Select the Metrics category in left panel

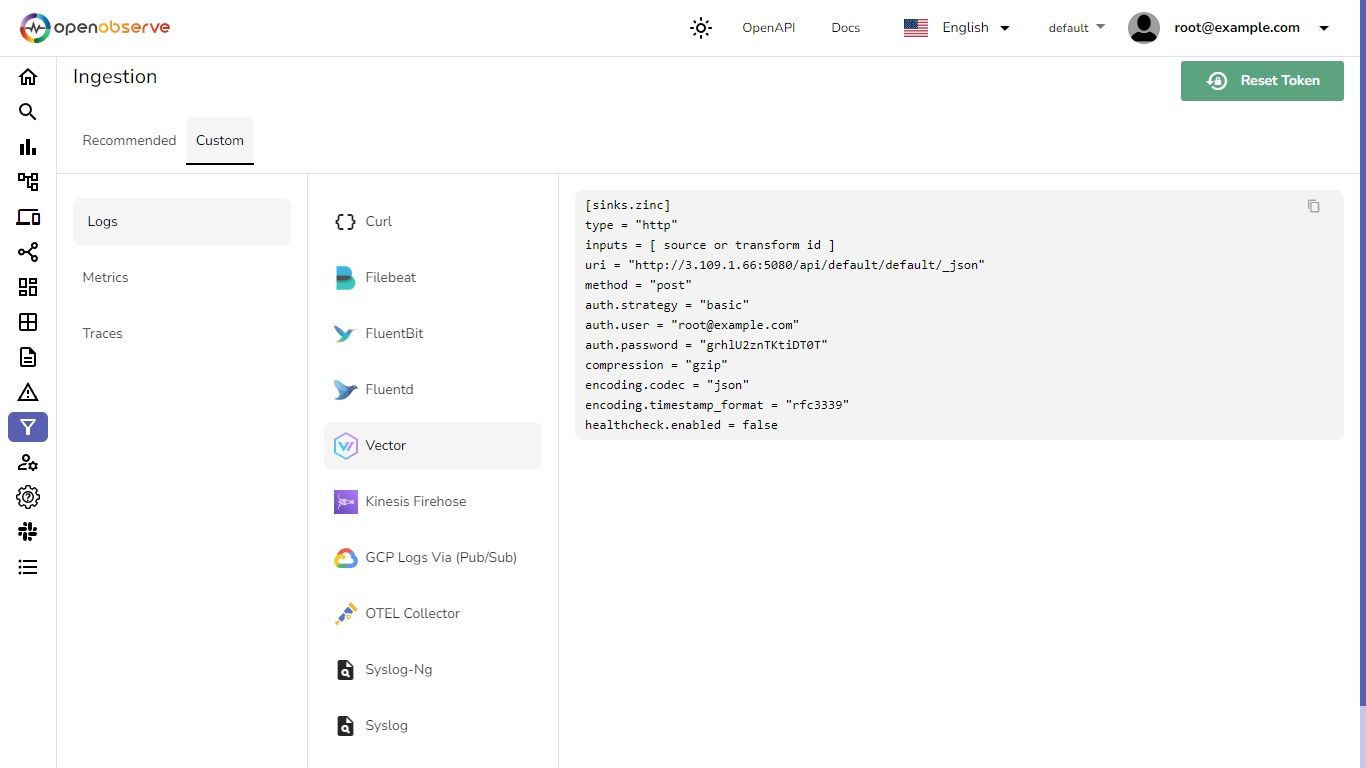tap(105, 277)
